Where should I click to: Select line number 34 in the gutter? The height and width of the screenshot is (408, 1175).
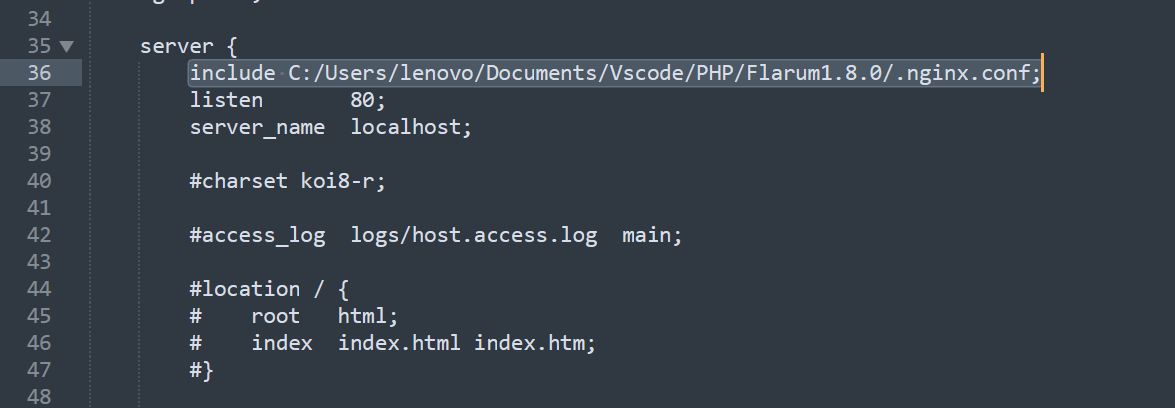[x=39, y=19]
